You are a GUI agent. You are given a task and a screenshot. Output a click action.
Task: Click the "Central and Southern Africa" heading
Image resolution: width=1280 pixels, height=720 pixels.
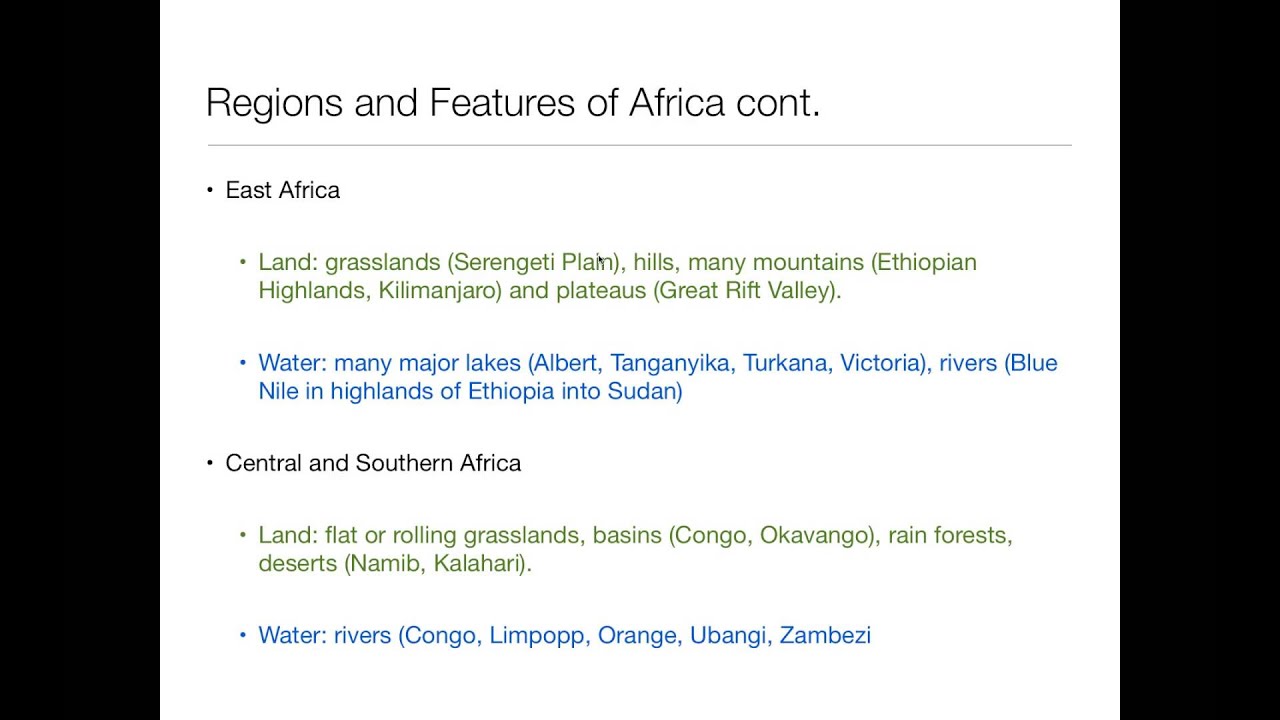(x=373, y=463)
